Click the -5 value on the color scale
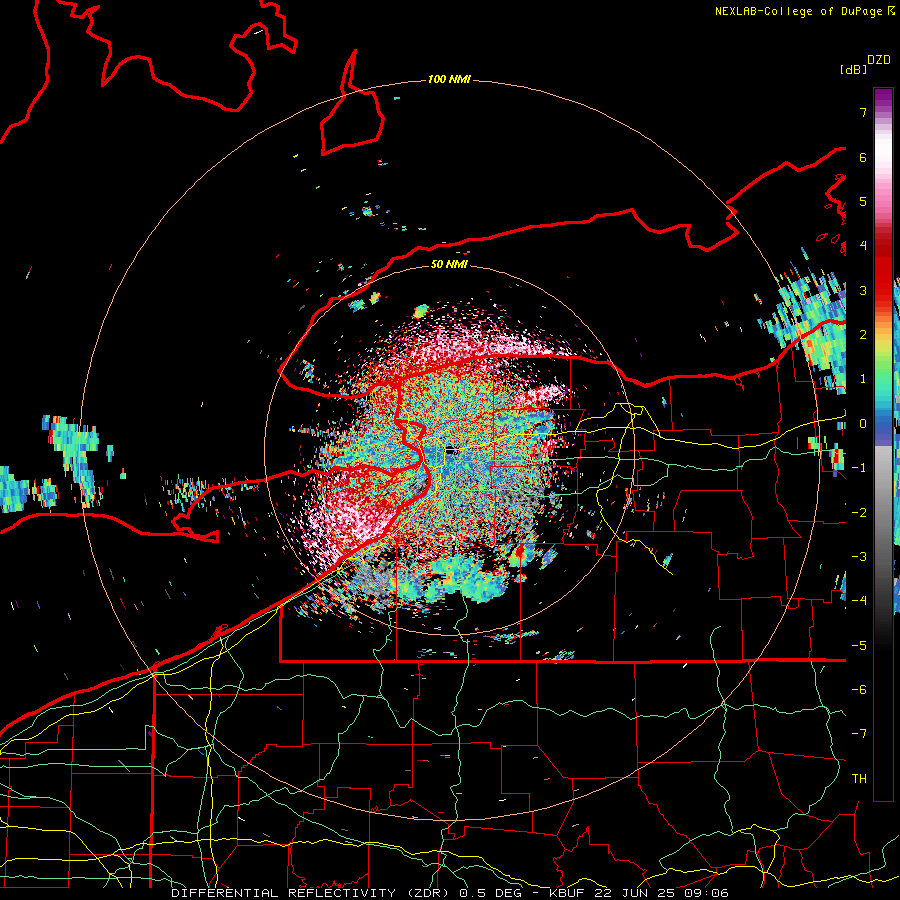900x900 pixels. coord(859,646)
